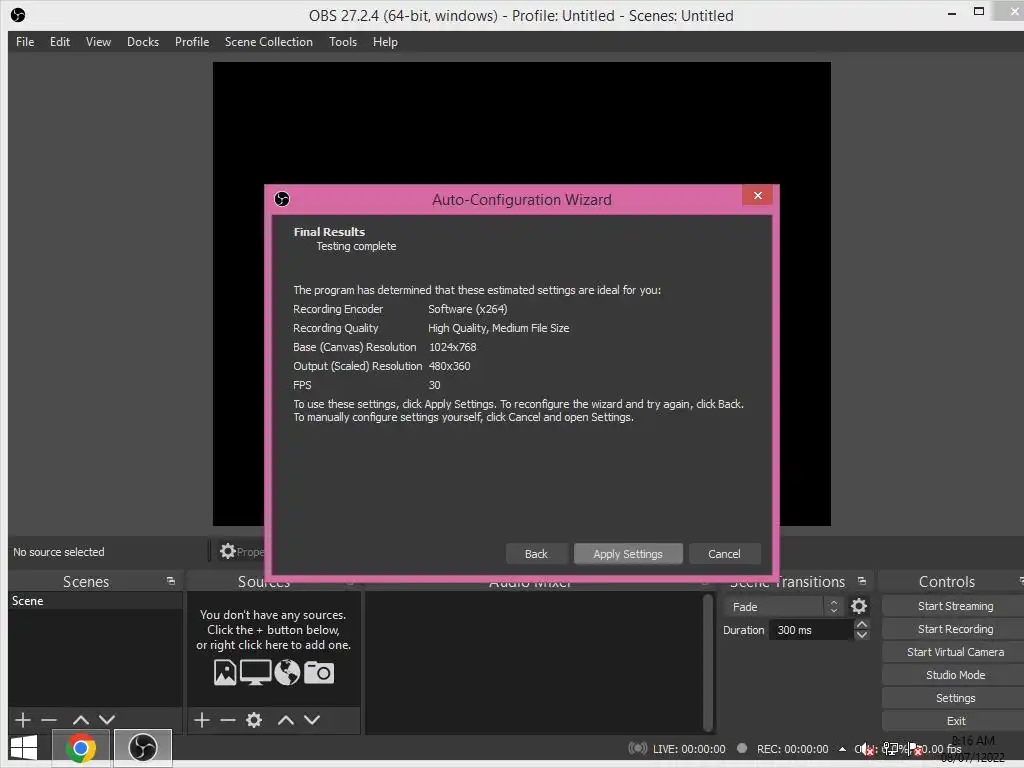Viewport: 1024px width, 768px height.
Task: Click the OBS logo in the wizard title bar
Action: [x=282, y=199]
